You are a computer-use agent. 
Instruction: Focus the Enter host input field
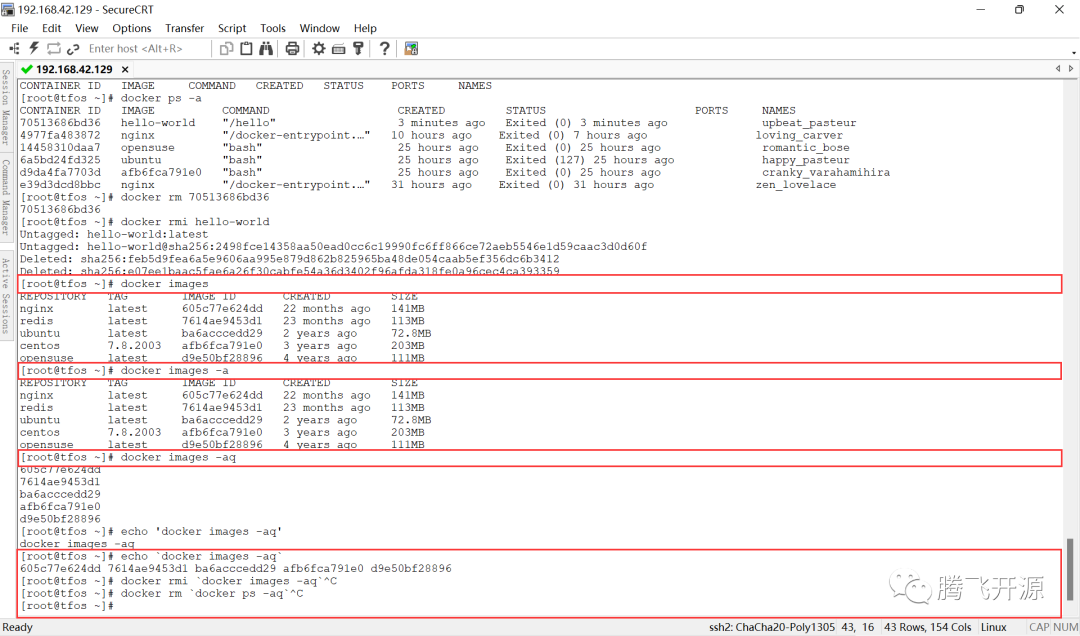pyautogui.click(x=146, y=48)
